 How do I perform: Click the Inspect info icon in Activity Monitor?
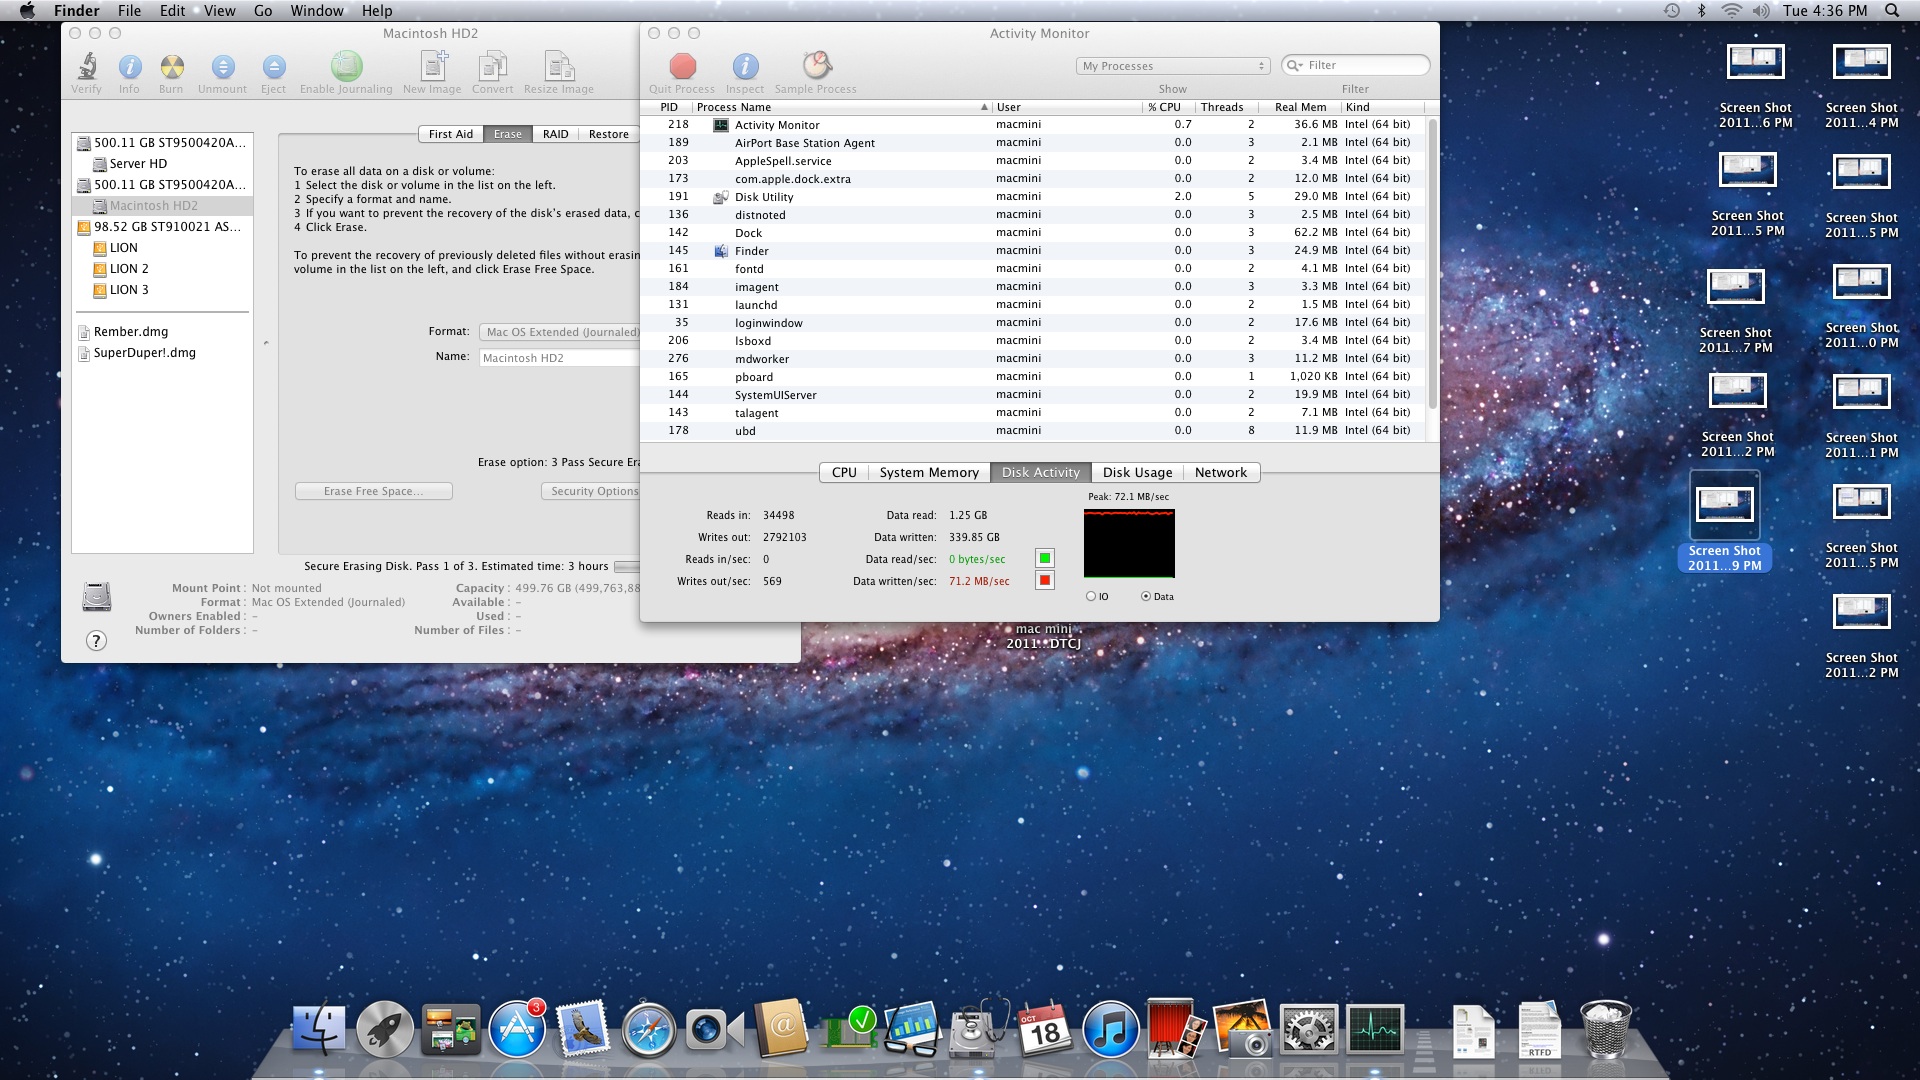[745, 67]
